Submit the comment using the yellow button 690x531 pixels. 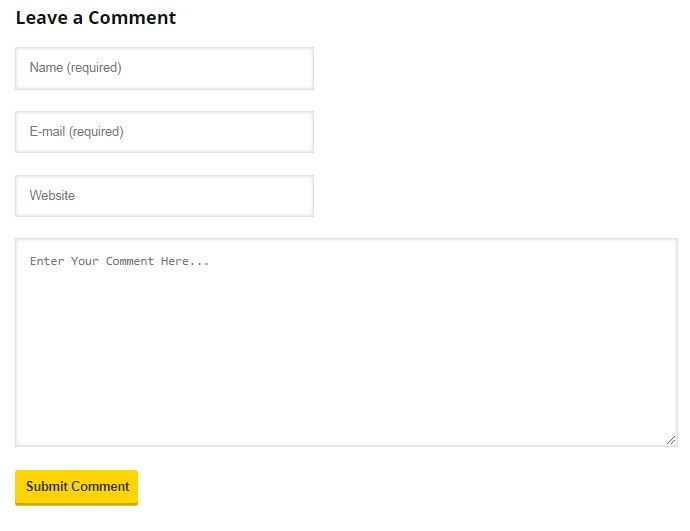coord(77,487)
